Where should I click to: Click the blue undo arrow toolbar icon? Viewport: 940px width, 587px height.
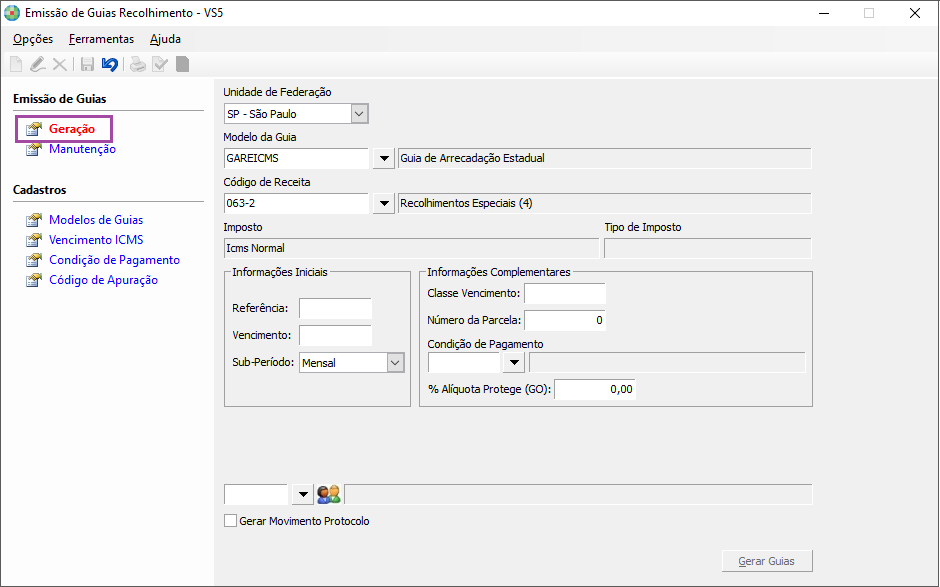point(110,64)
